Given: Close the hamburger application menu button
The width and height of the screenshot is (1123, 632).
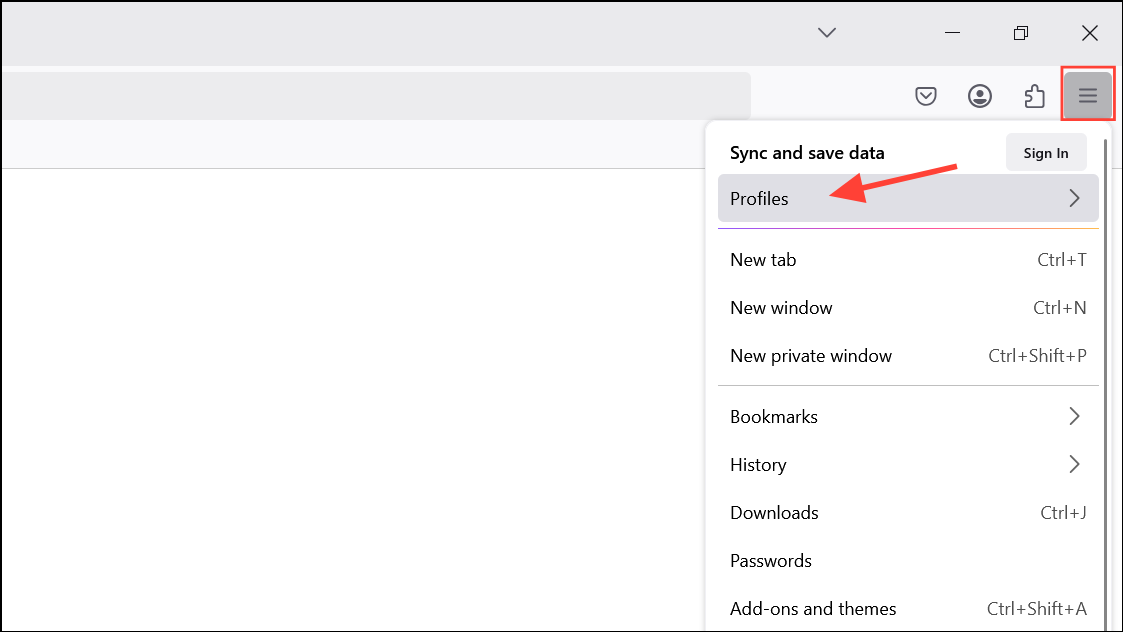Looking at the screenshot, I should (1087, 96).
